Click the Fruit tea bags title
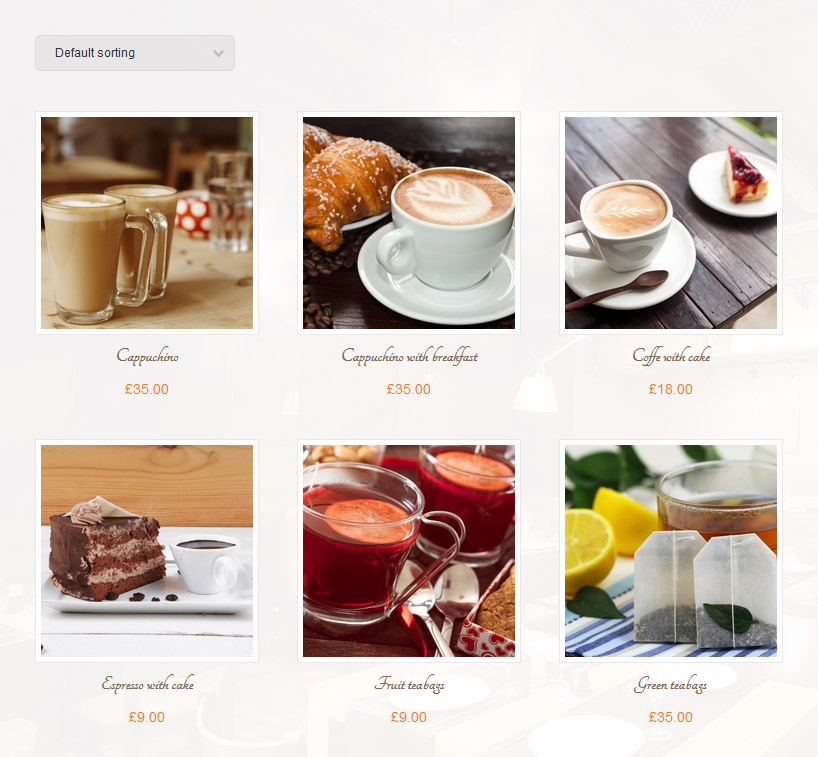818x757 pixels. click(410, 684)
